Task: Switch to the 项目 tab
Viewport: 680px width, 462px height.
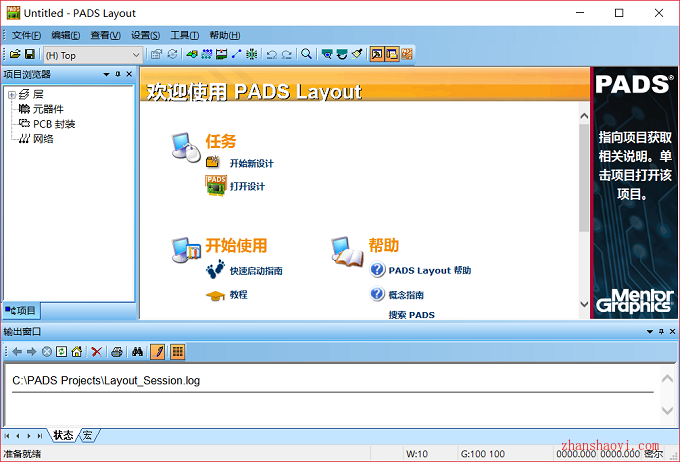Action: [20, 311]
